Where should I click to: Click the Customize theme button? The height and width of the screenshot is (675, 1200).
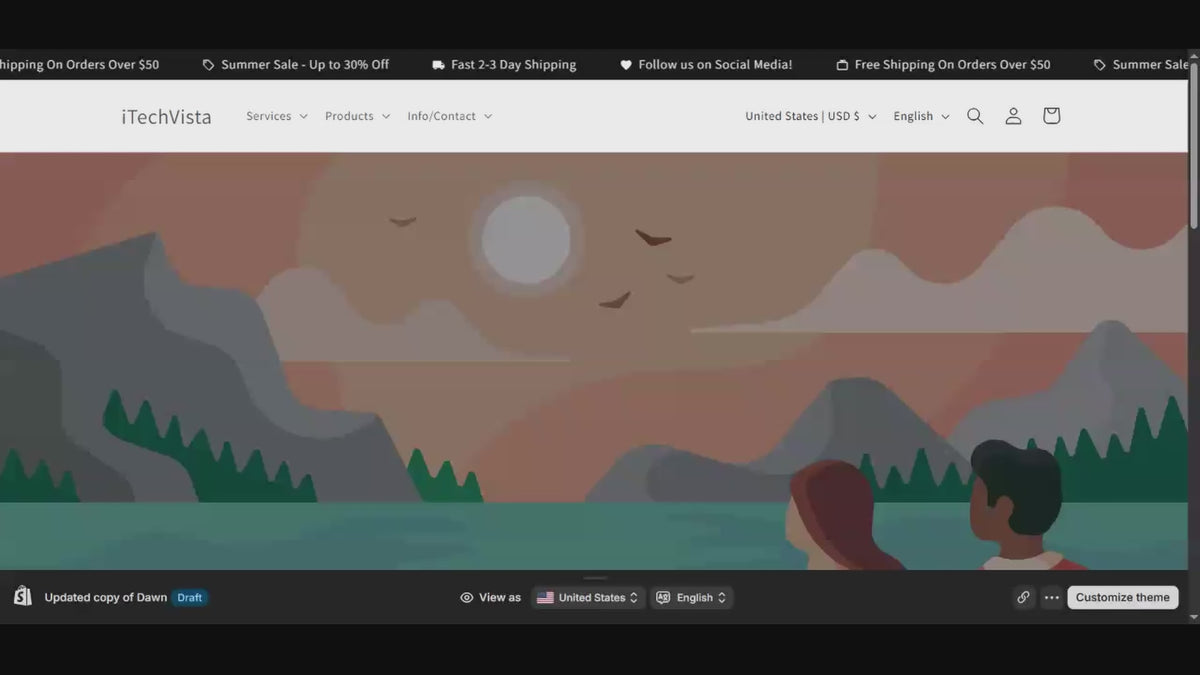coord(1122,597)
